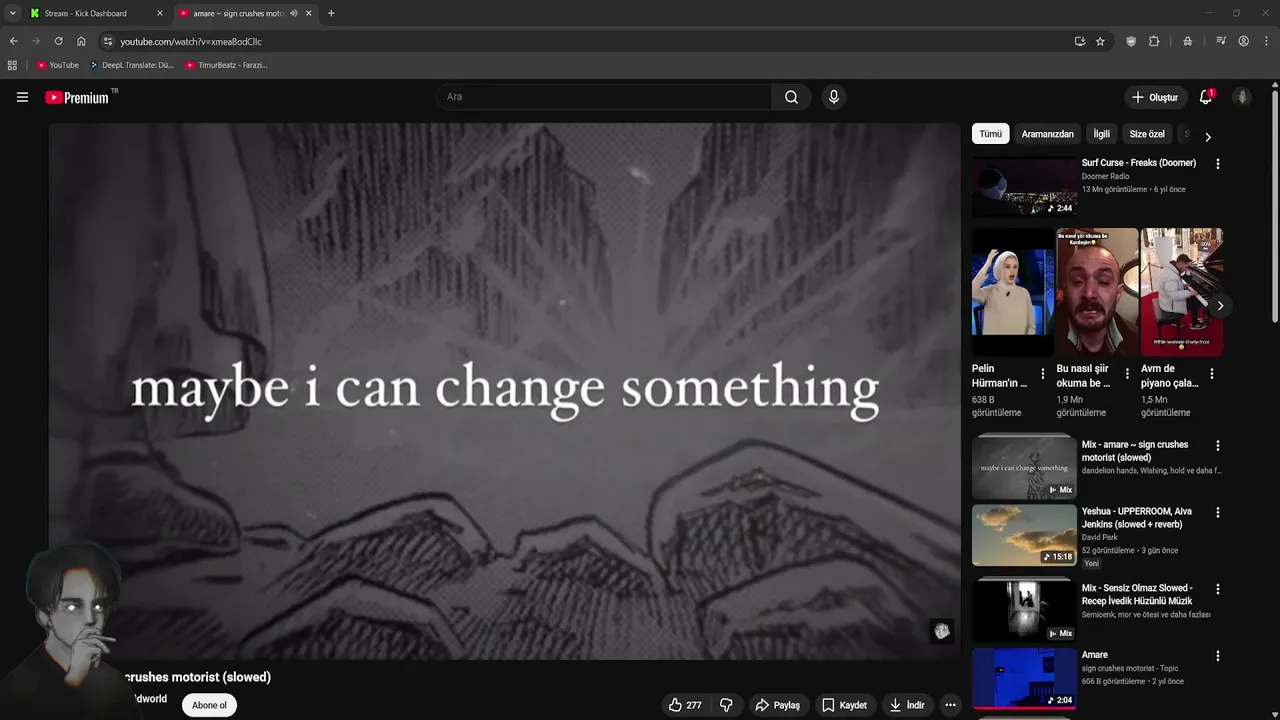Screen dimensions: 1280x720
Task: Open the YouTube hamburger guide menu
Action: tap(22, 97)
